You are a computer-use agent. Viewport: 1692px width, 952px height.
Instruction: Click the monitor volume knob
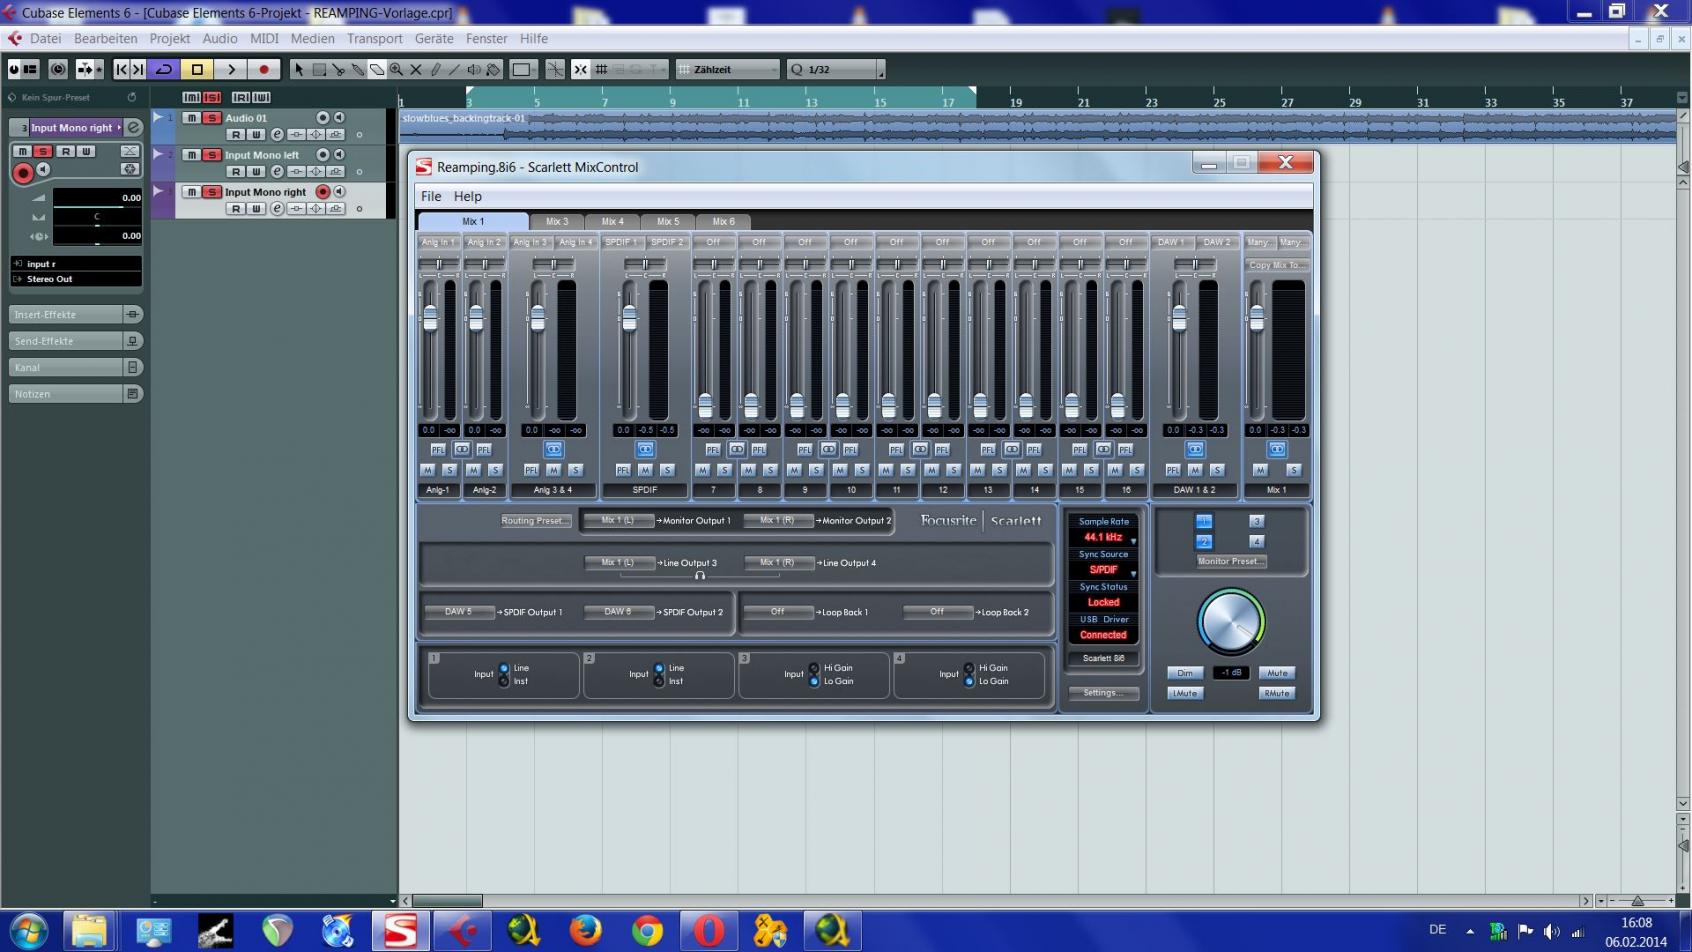(1231, 622)
